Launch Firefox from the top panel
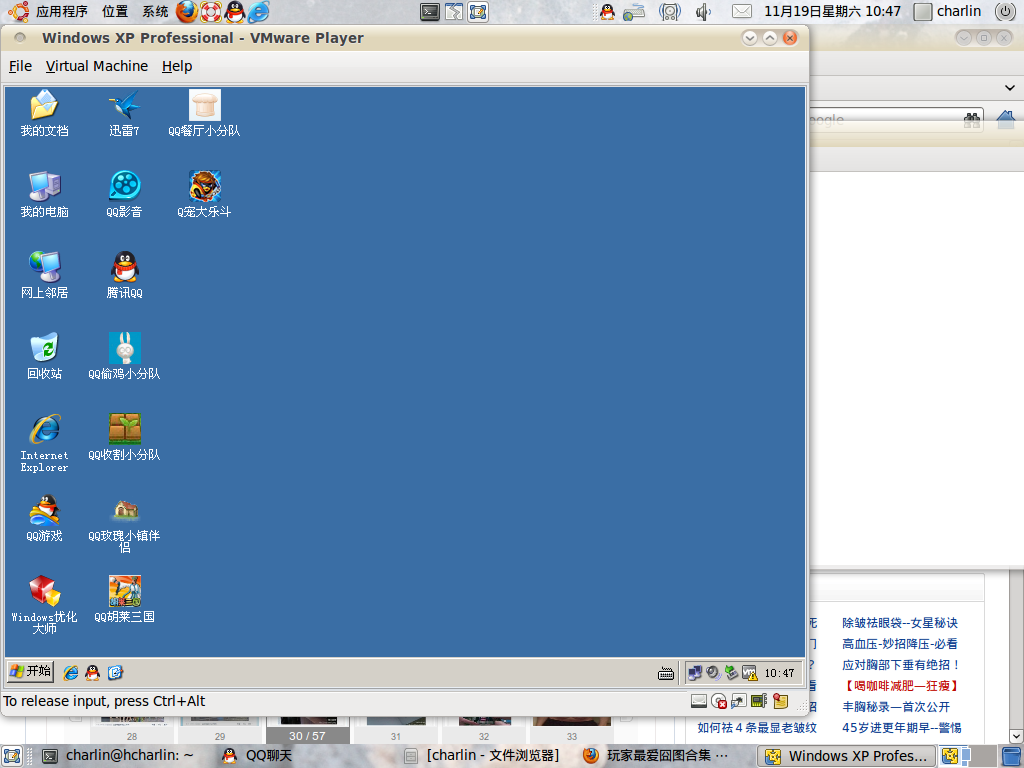This screenshot has width=1024, height=768. [x=187, y=11]
